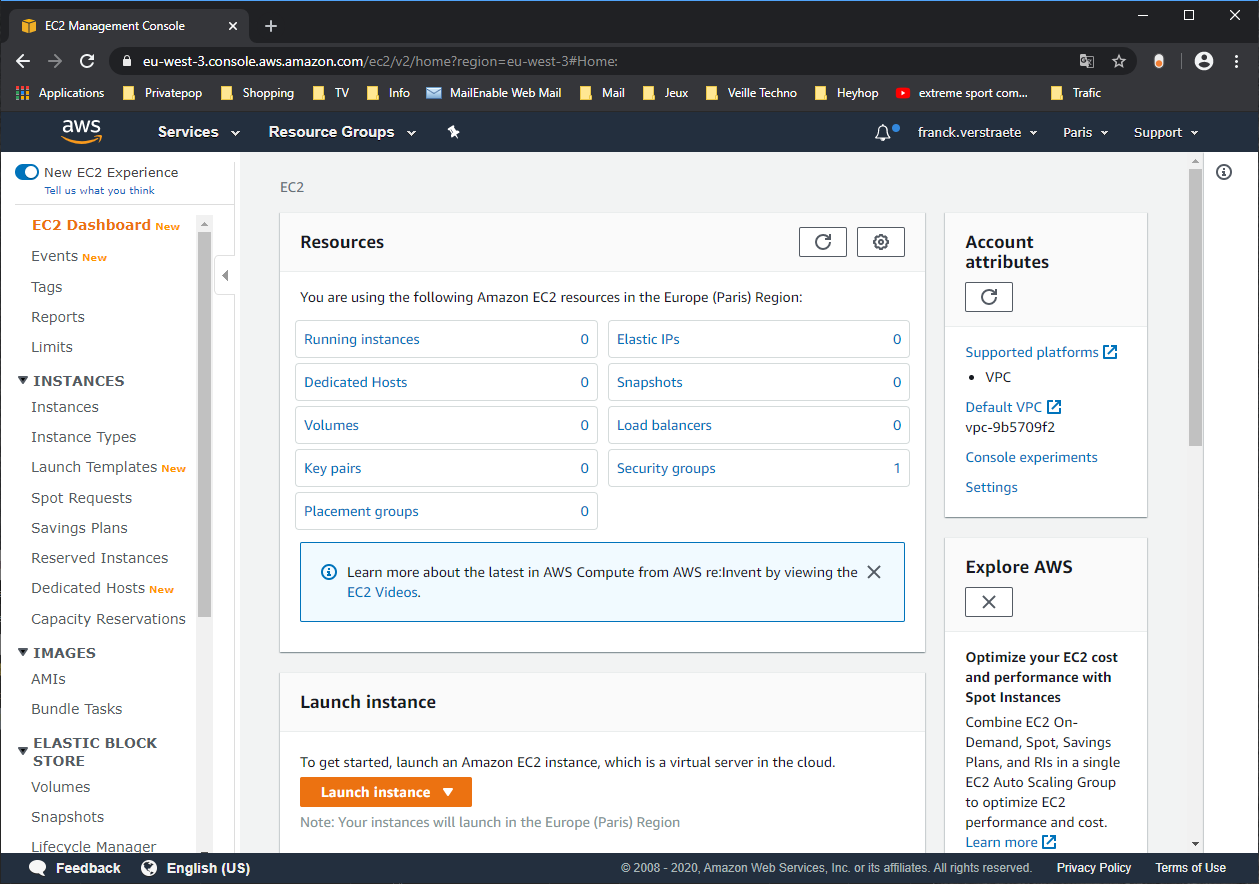Open AMIs in sidebar
The image size is (1259, 884).
pos(48,679)
